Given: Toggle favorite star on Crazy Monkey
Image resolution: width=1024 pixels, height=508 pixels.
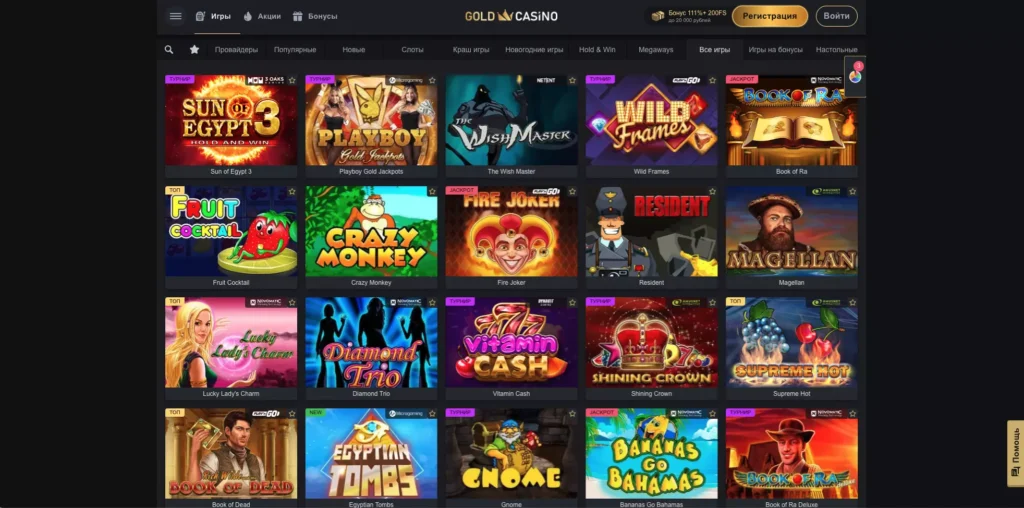Looking at the screenshot, I should (x=432, y=191).
